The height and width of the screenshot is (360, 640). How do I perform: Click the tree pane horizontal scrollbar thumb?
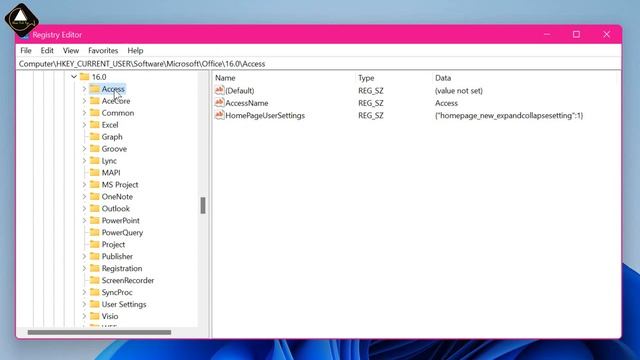click(99, 332)
